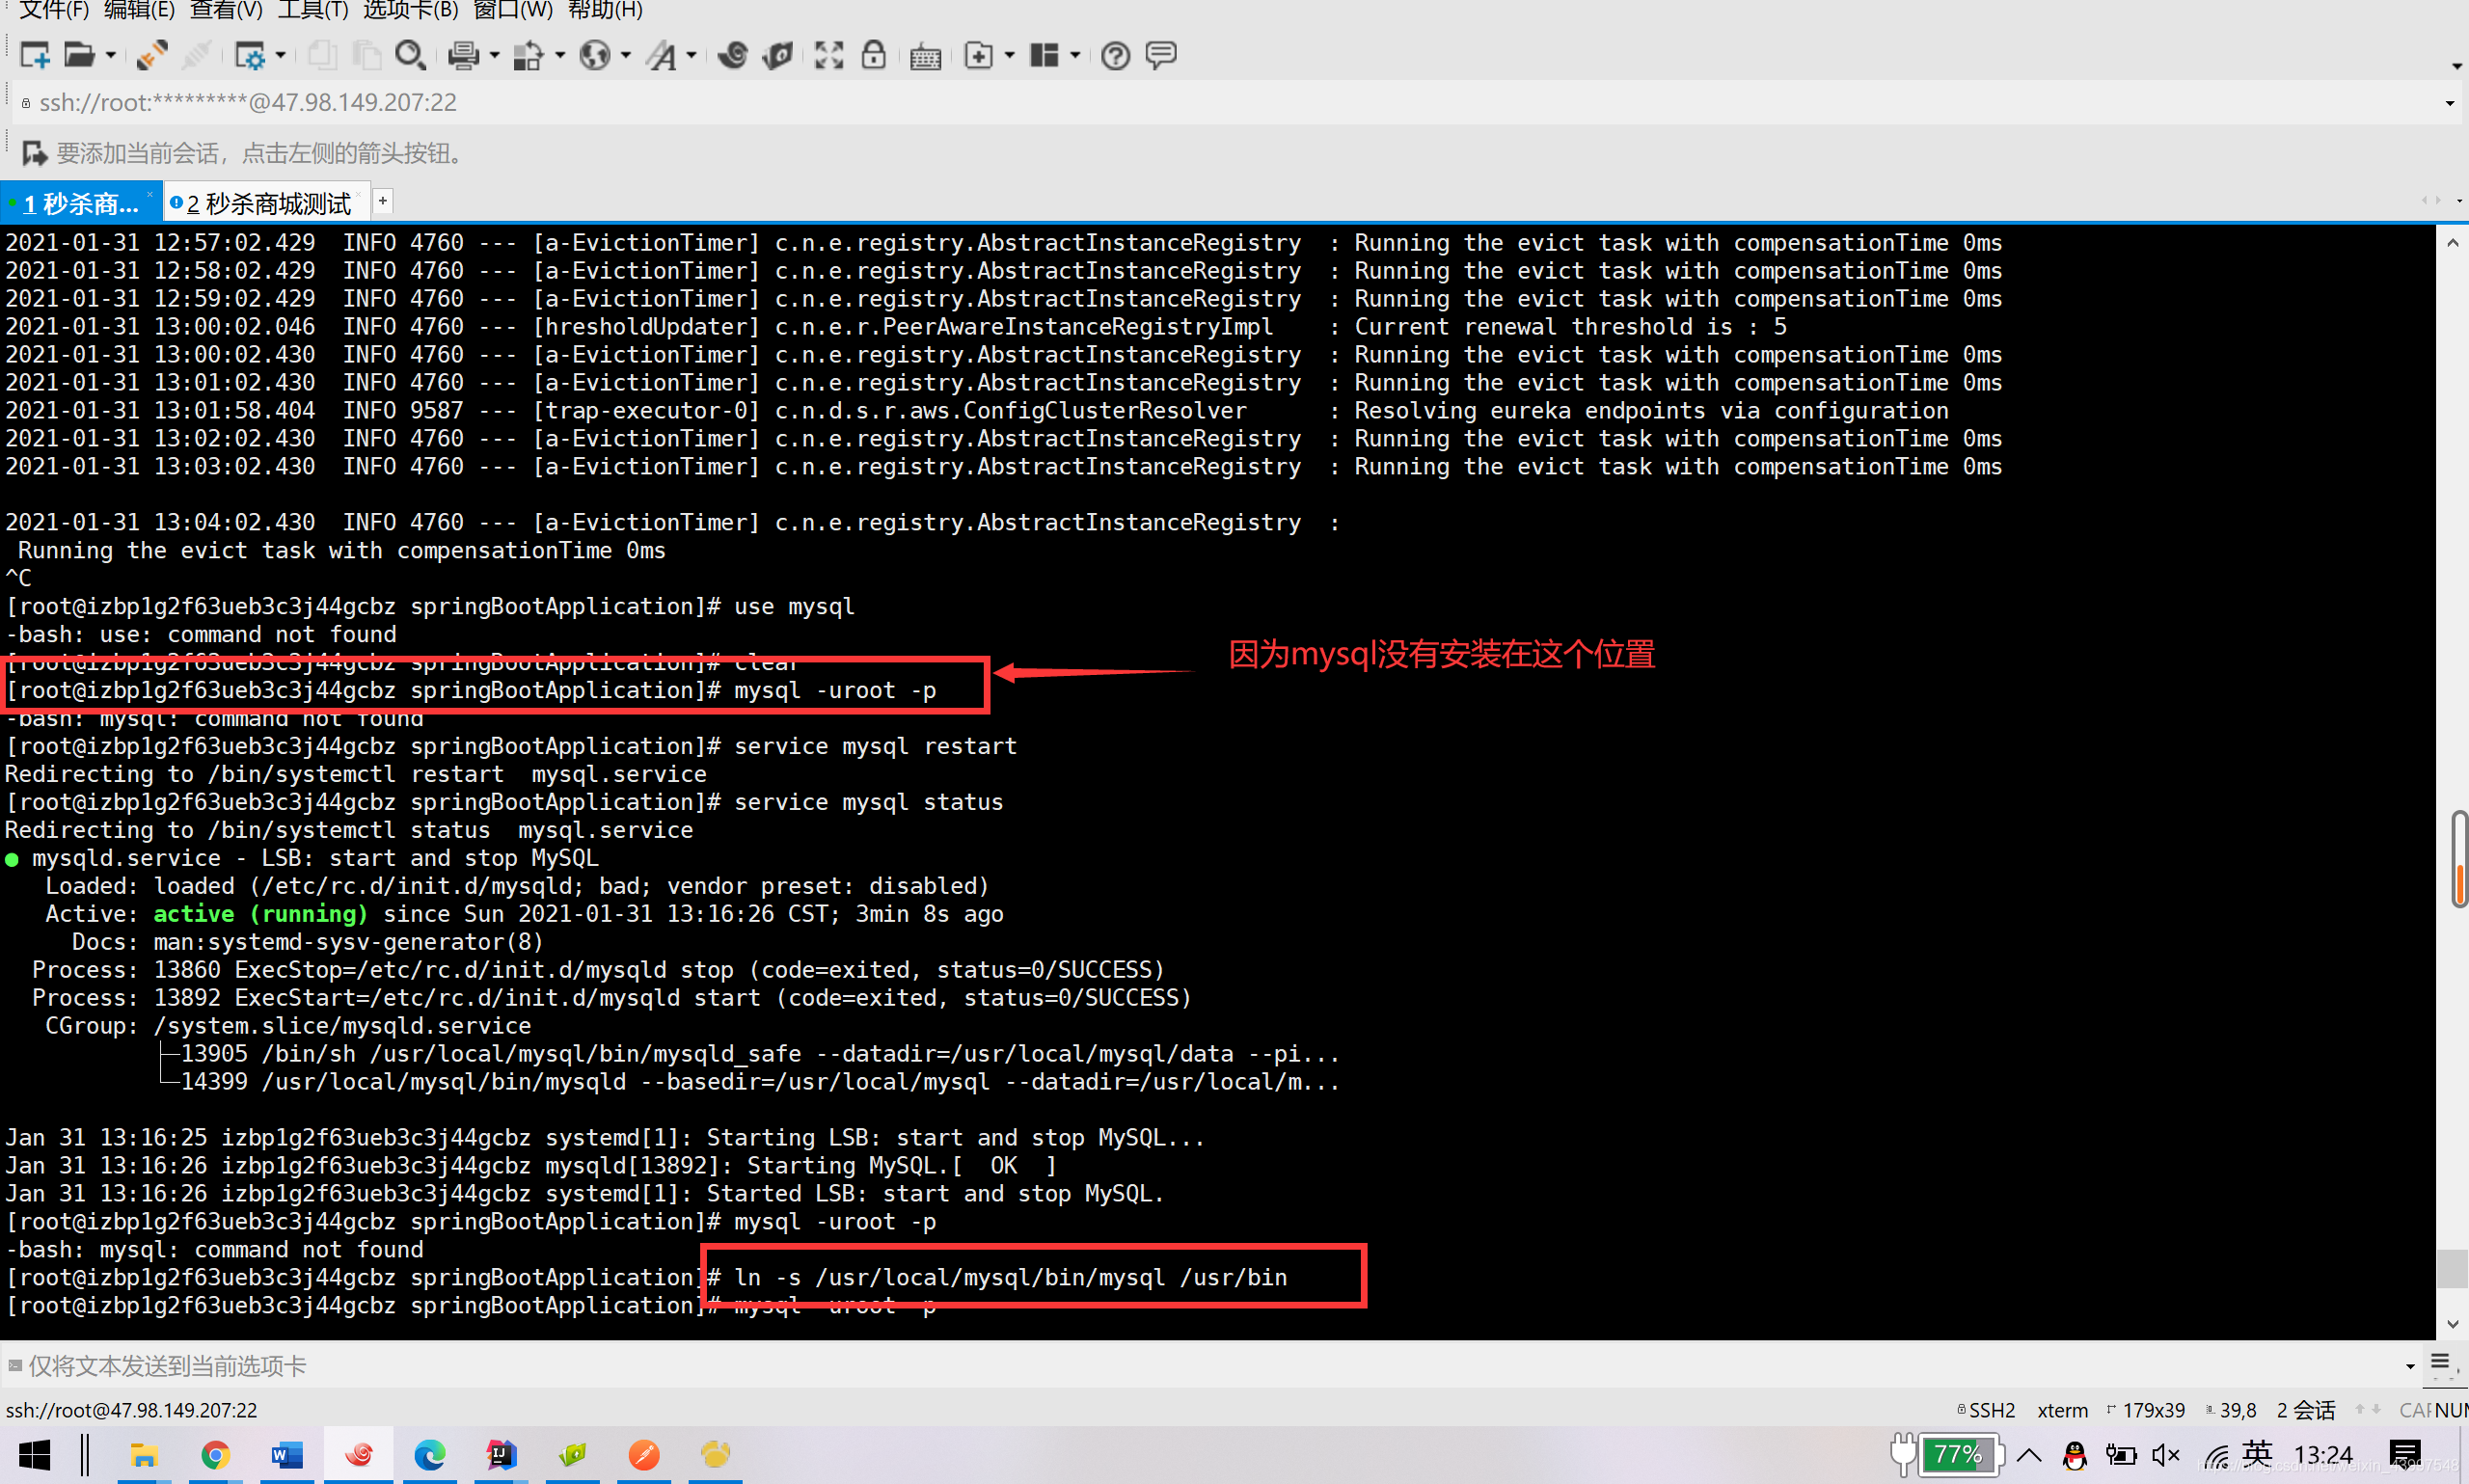The height and width of the screenshot is (1484, 2469).
Task: Click the lock screen padlock icon
Action: [873, 55]
